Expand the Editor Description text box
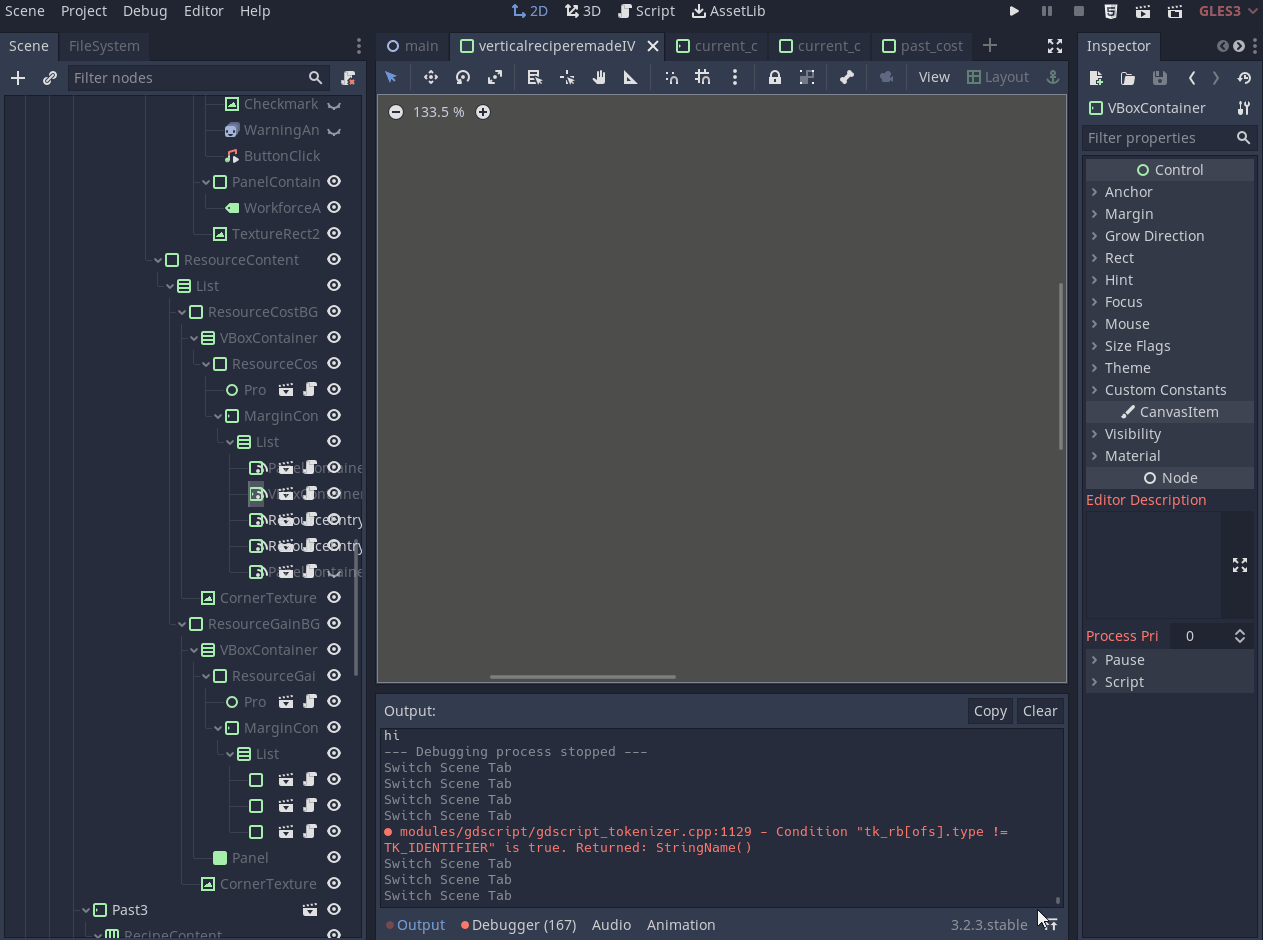The width and height of the screenshot is (1263, 940). pyautogui.click(x=1240, y=565)
